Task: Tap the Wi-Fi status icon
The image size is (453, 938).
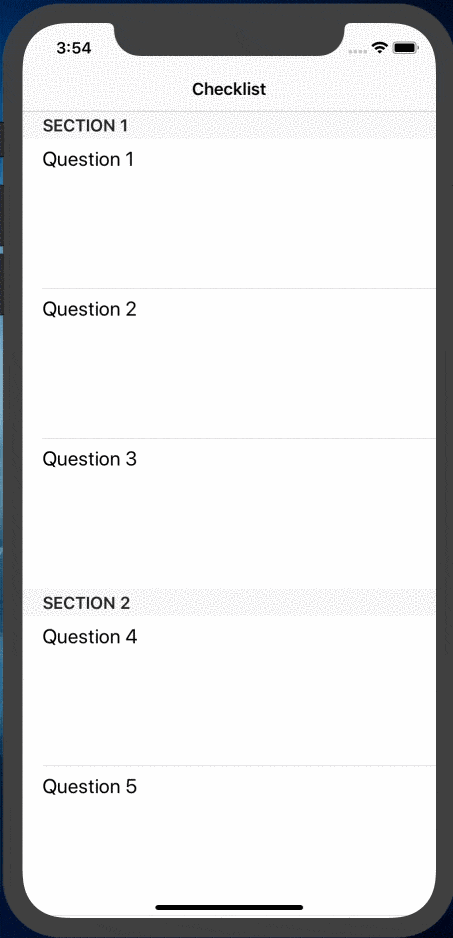Action: click(379, 48)
